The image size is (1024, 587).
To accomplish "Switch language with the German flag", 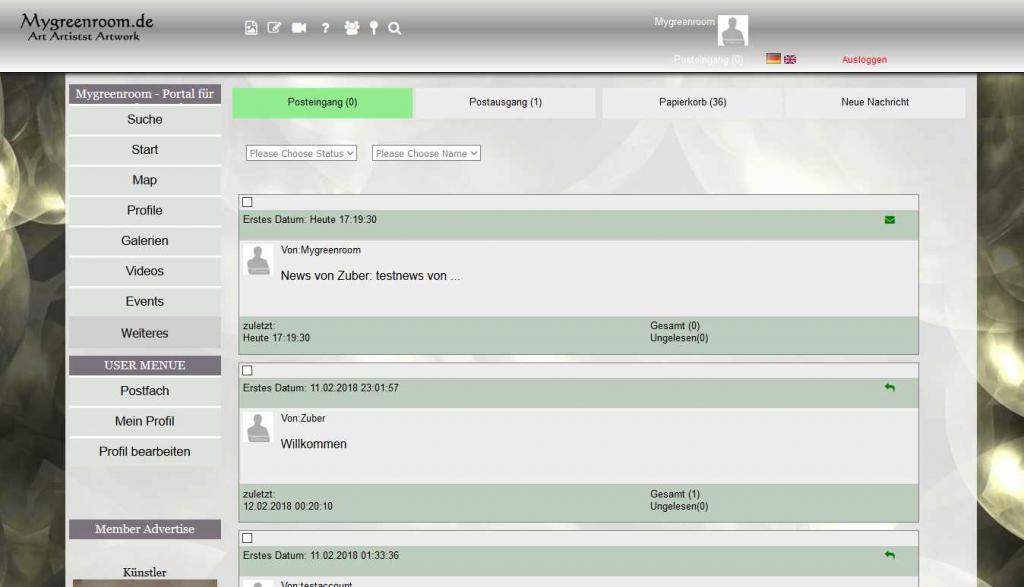I will tap(773, 59).
